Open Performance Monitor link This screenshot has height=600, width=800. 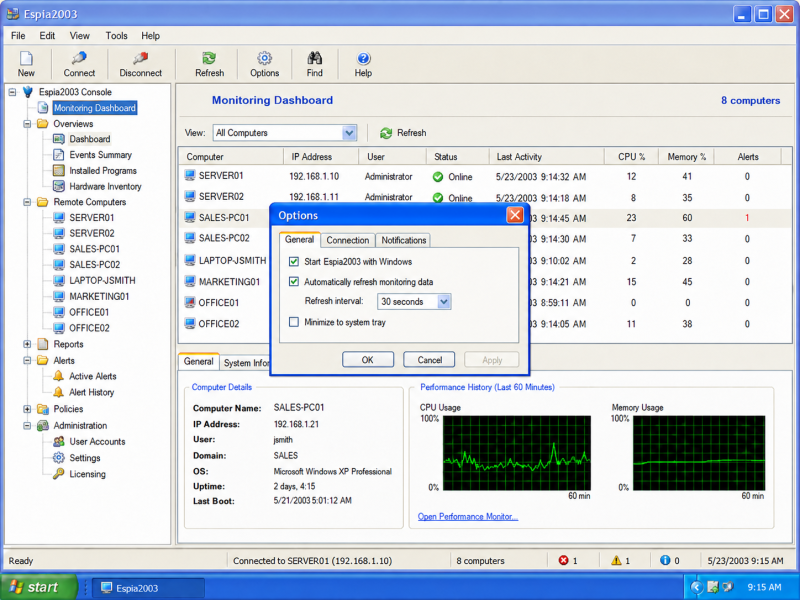[468, 516]
